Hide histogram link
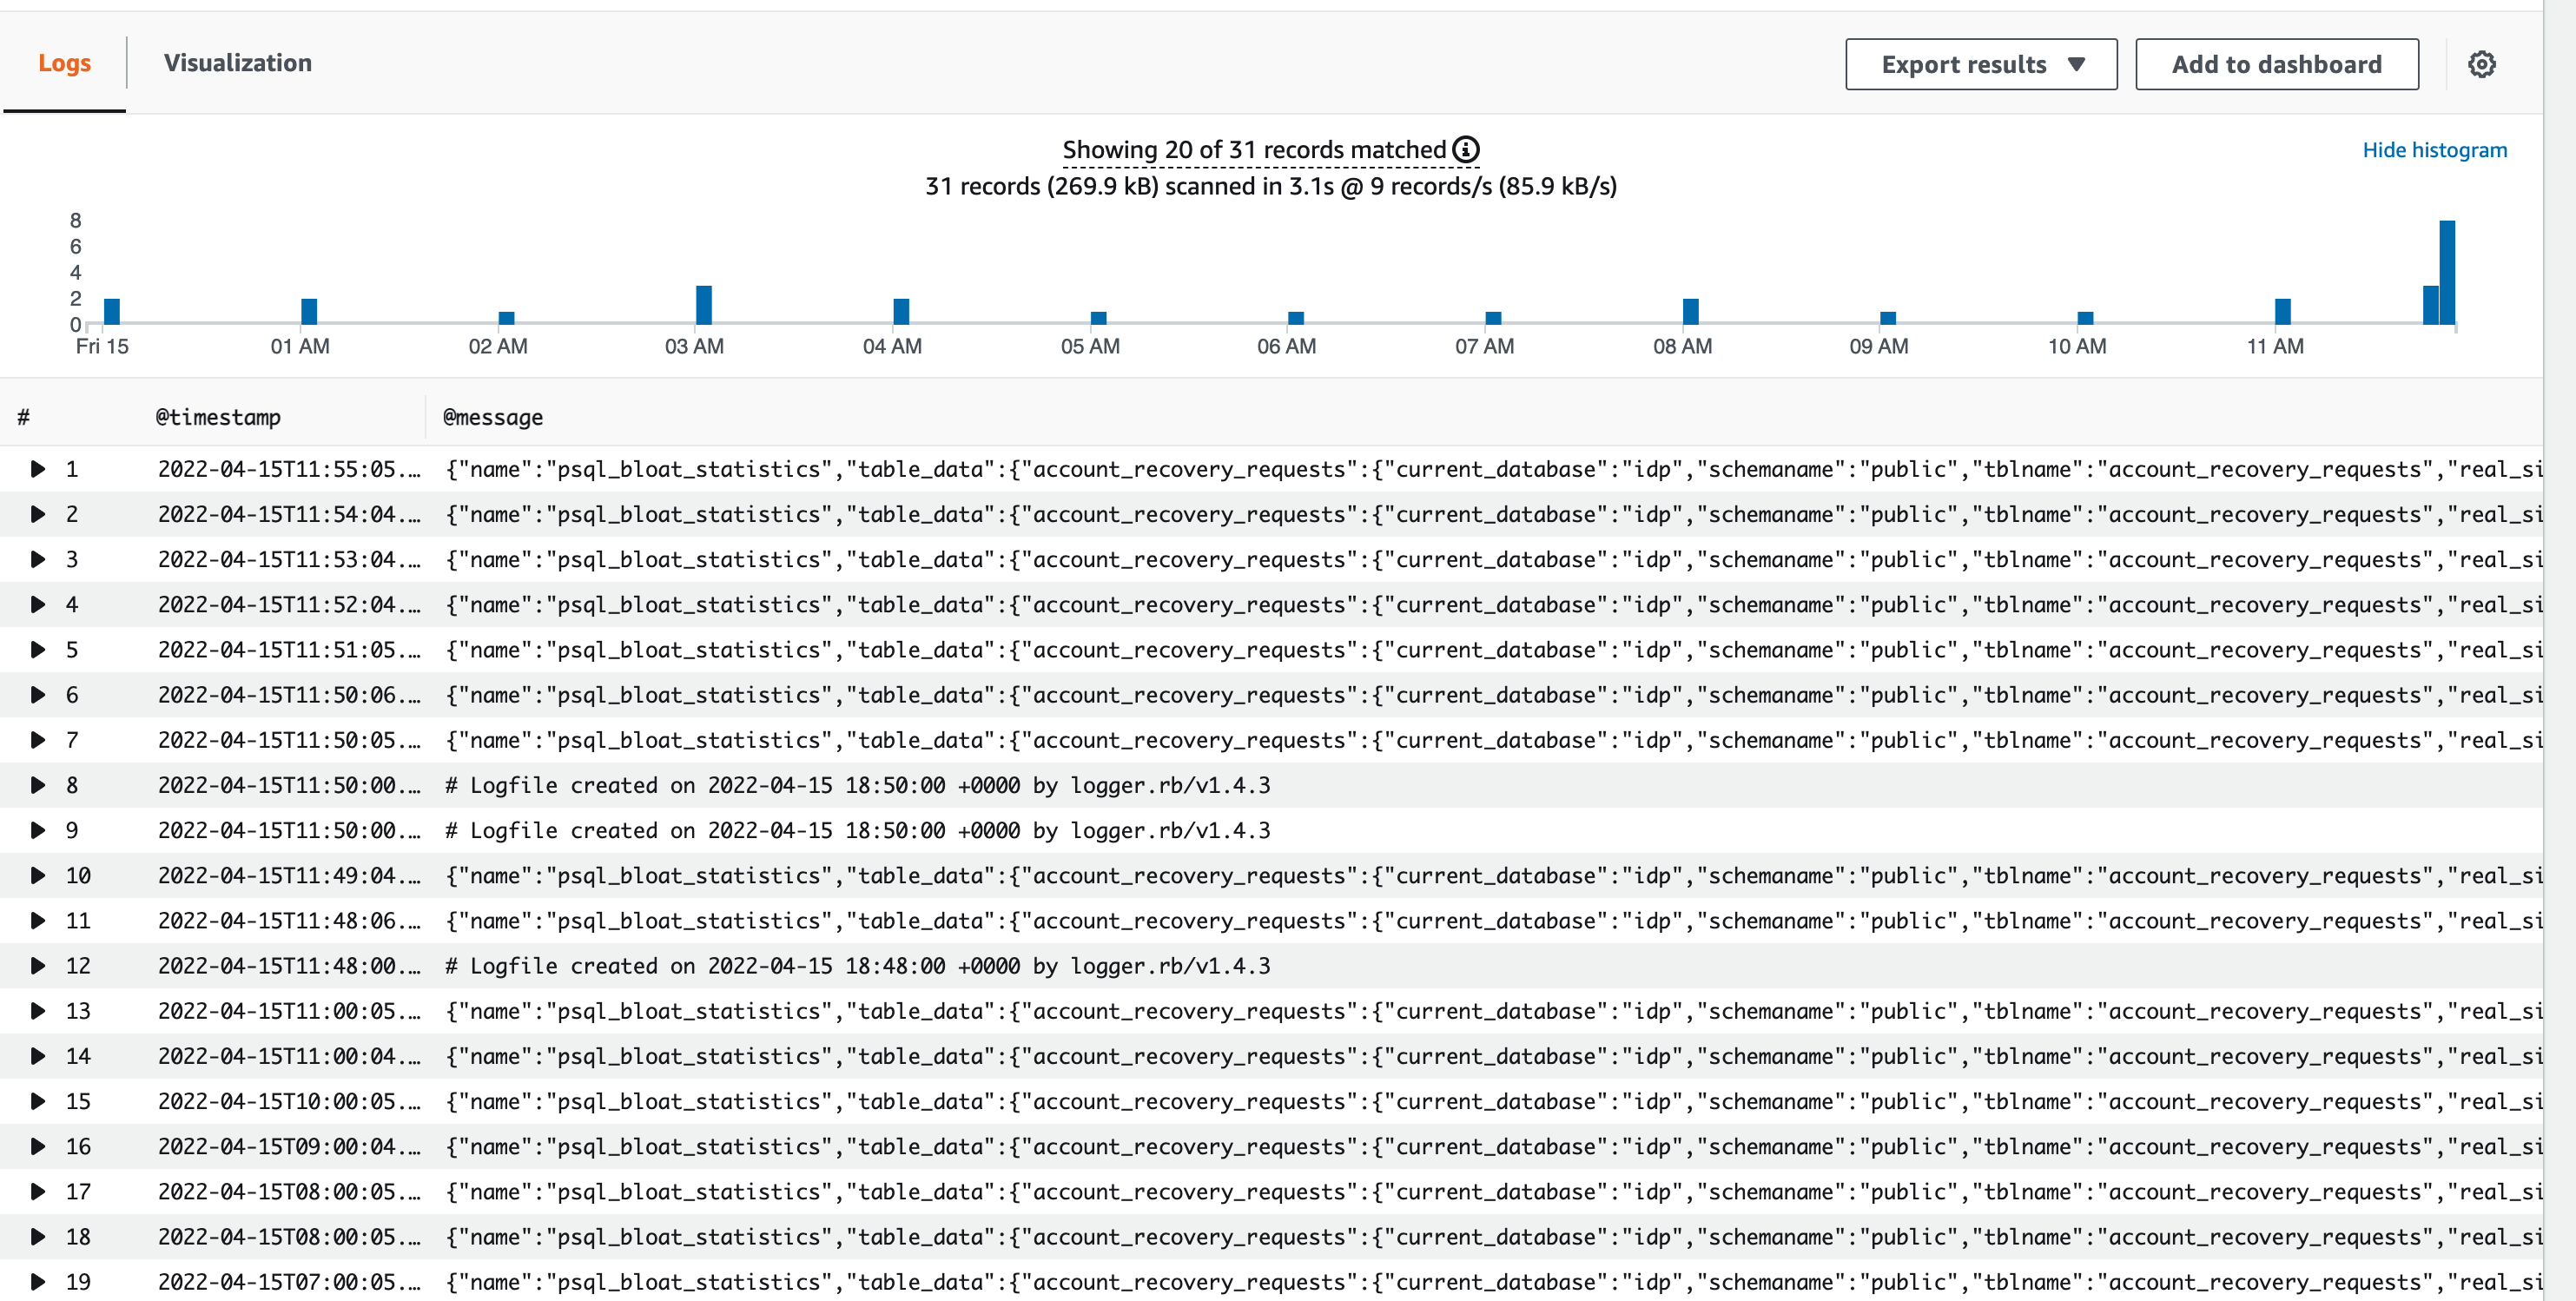Viewport: 2576px width, 1301px height. click(2434, 150)
